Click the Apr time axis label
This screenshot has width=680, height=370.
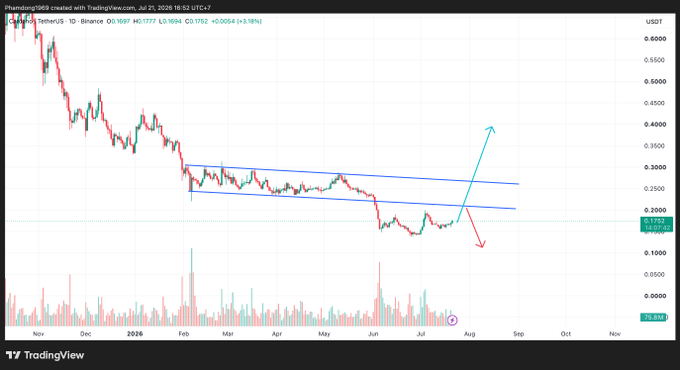click(x=277, y=334)
